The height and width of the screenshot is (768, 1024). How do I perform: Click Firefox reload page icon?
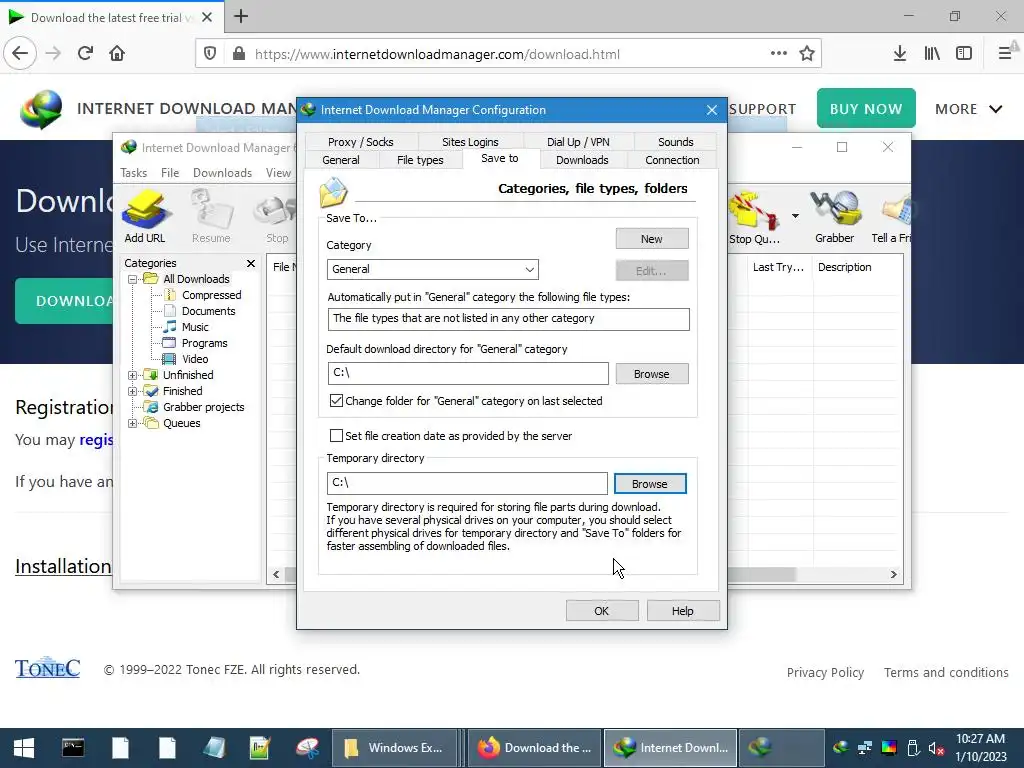click(x=85, y=54)
